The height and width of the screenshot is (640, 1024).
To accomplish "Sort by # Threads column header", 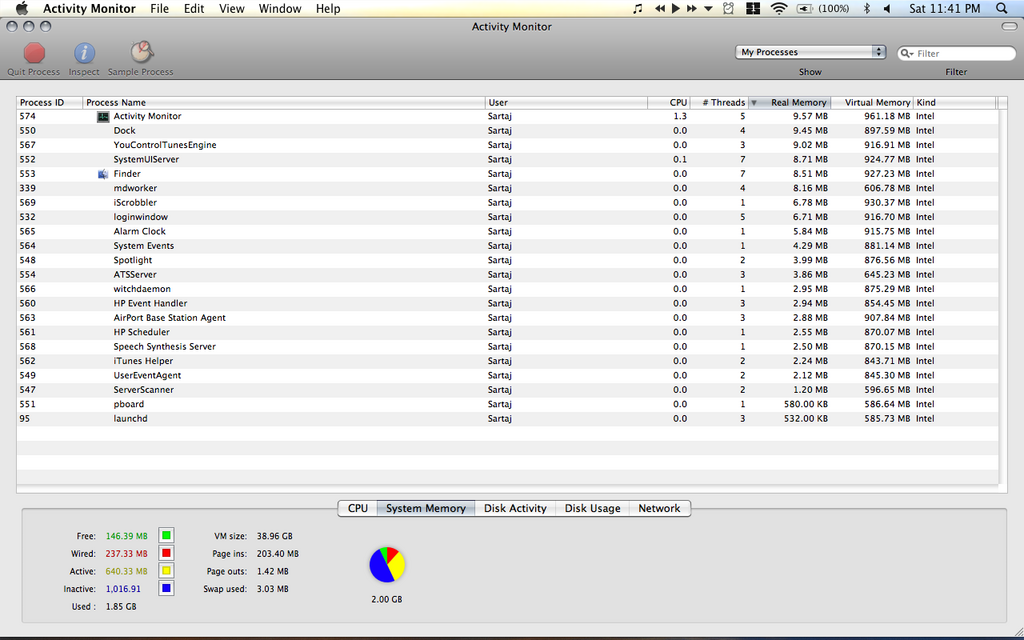I will click(x=719, y=103).
